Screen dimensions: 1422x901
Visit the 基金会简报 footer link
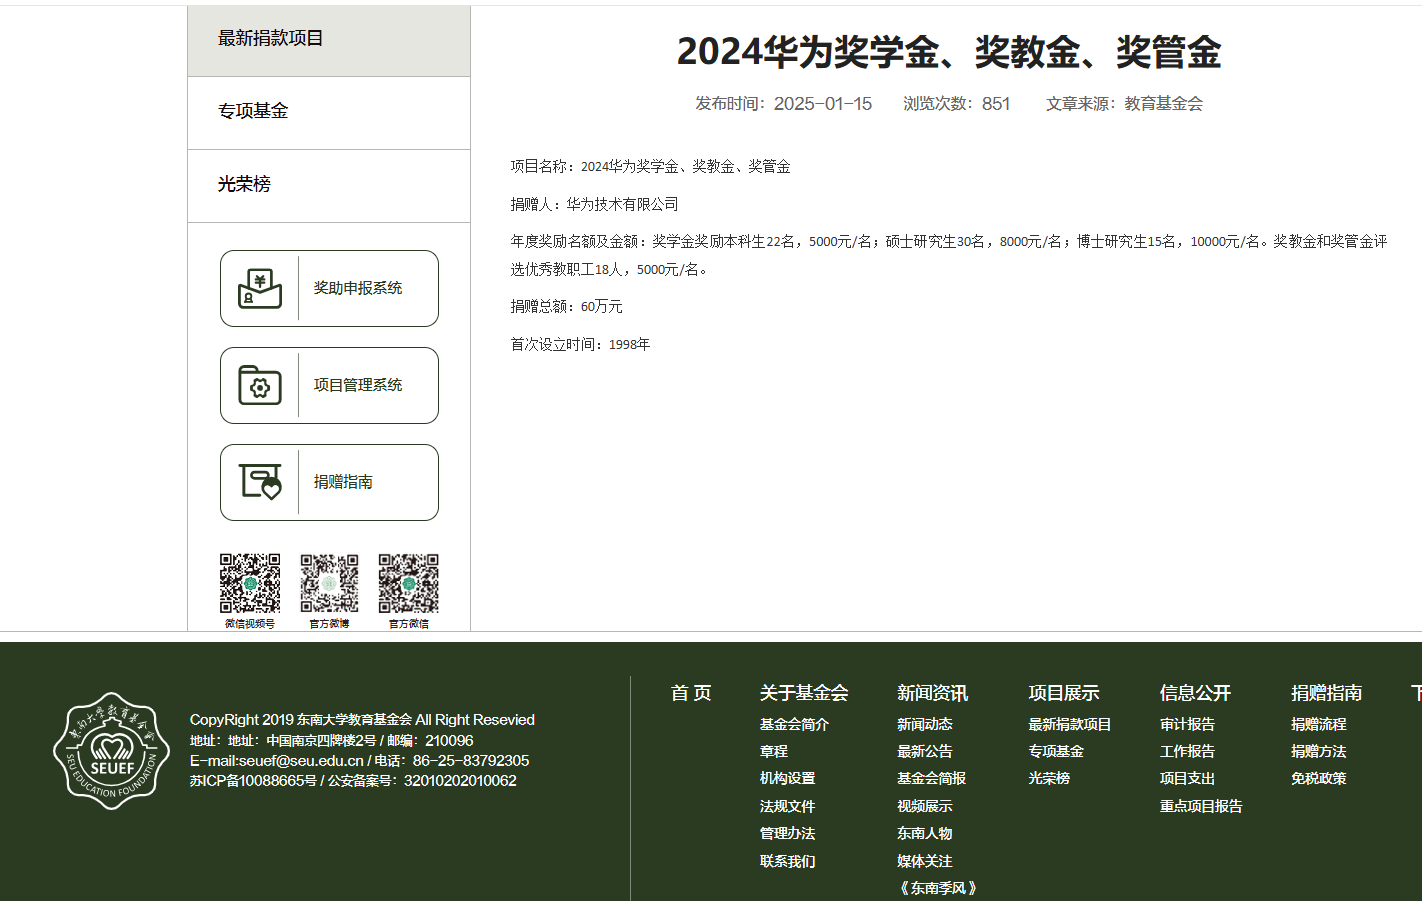coord(932,778)
